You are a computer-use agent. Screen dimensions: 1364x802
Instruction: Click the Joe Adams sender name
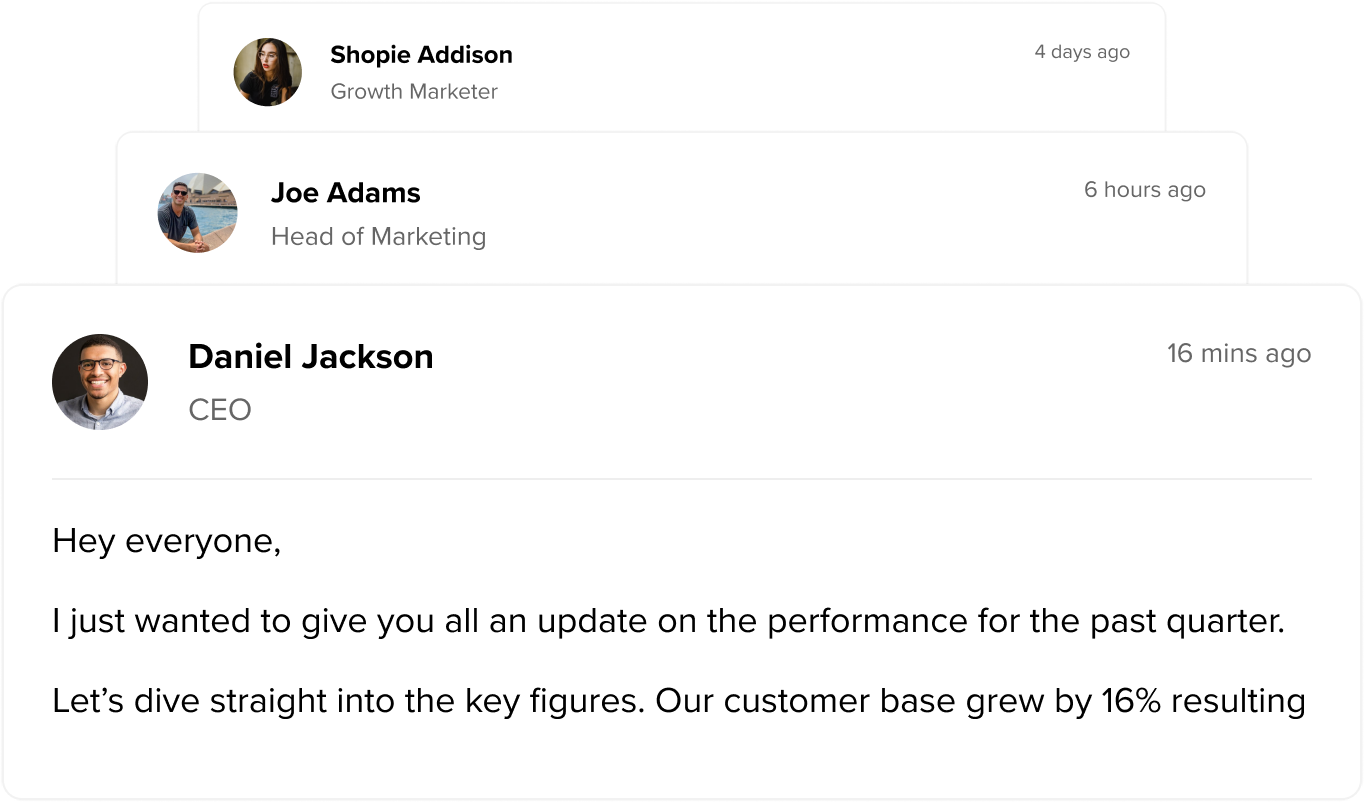[346, 193]
